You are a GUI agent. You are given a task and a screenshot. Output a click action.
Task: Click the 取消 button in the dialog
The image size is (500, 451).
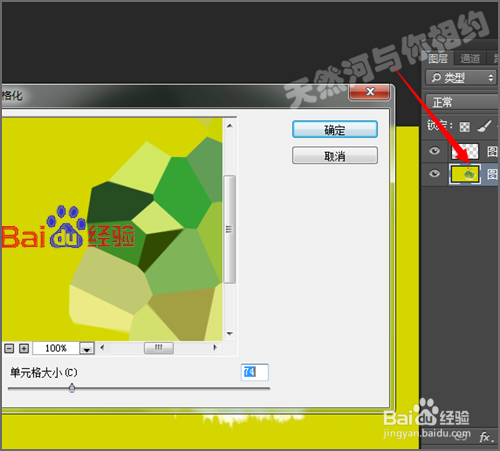pyautogui.click(x=335, y=155)
